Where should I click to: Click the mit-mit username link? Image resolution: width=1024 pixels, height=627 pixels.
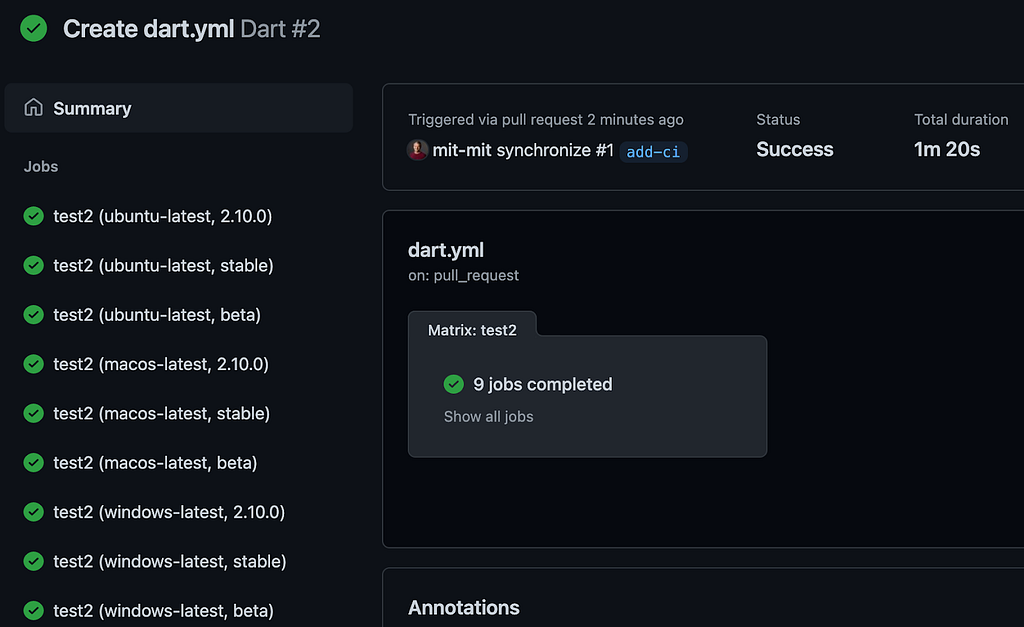click(462, 150)
